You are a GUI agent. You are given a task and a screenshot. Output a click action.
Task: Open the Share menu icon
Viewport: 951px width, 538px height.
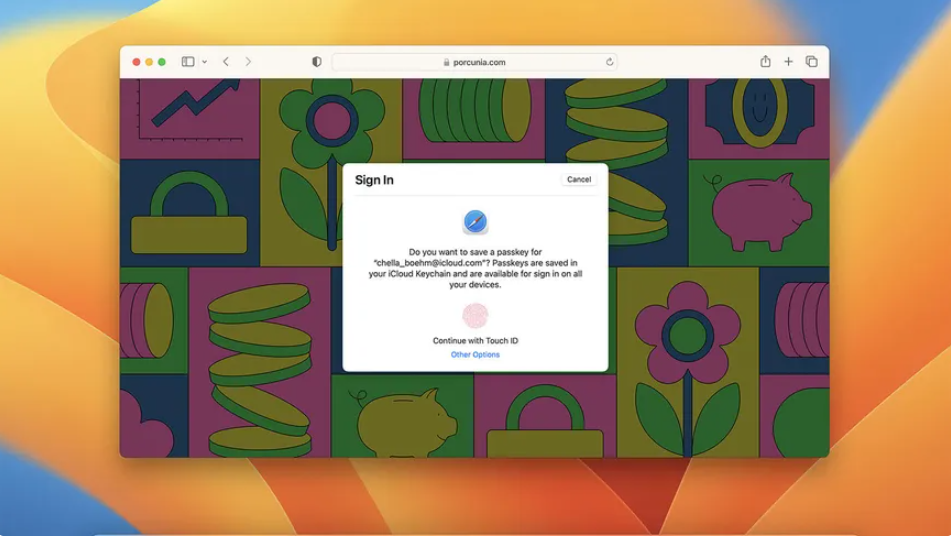click(x=765, y=61)
